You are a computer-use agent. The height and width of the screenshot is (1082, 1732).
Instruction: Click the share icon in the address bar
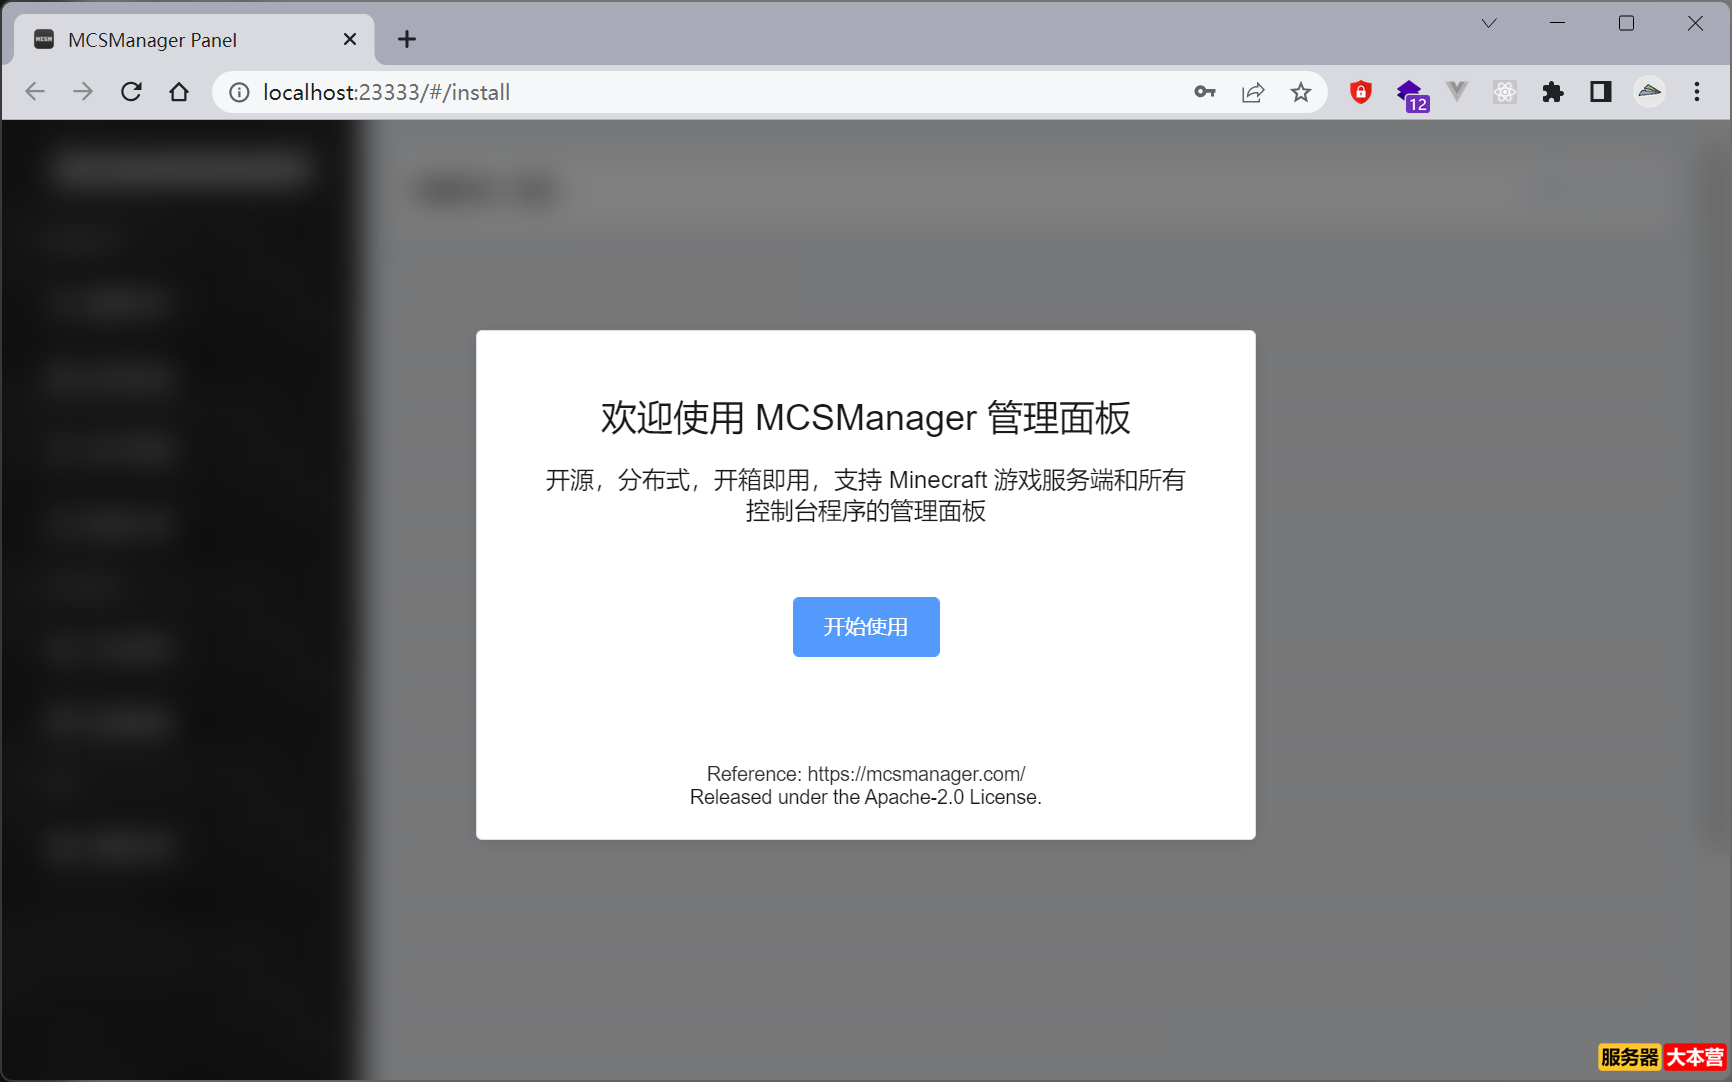tap(1252, 91)
